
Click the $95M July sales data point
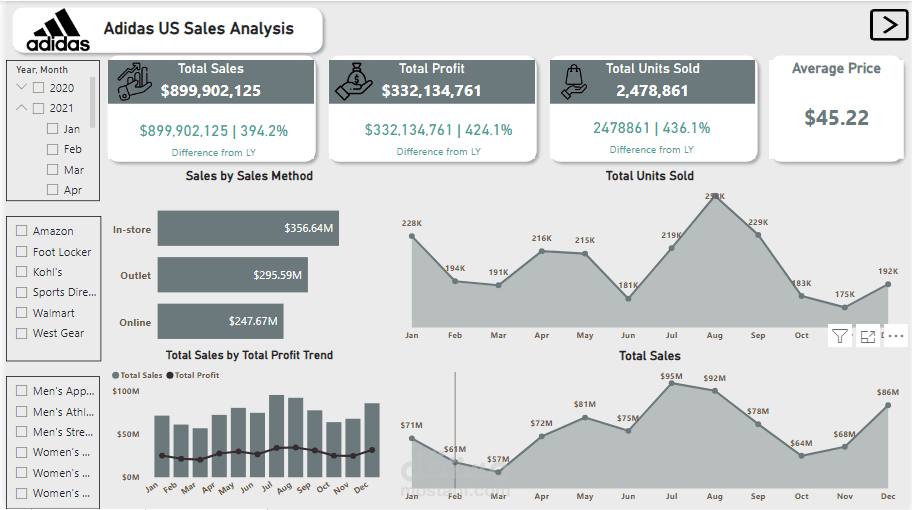pos(672,384)
